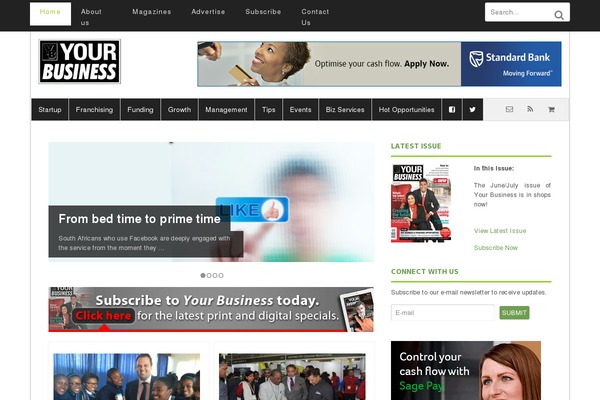The width and height of the screenshot is (600, 400).
Task: Open the Sage Pay cash flow ad
Action: (x=466, y=371)
